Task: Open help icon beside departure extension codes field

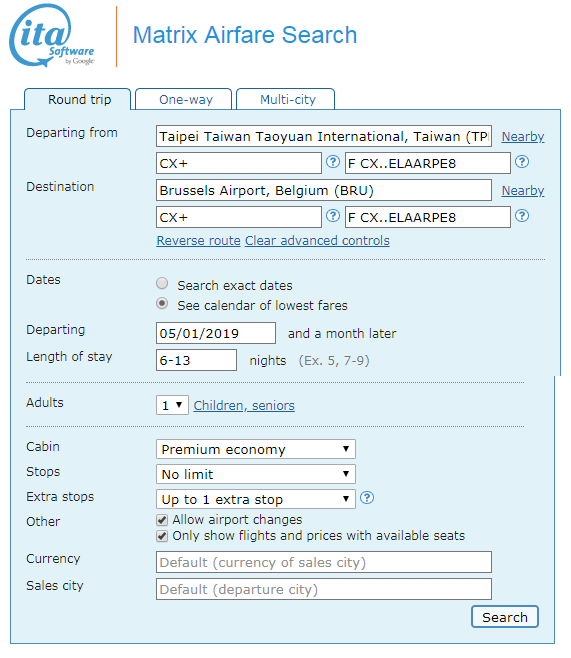Action: (521, 162)
